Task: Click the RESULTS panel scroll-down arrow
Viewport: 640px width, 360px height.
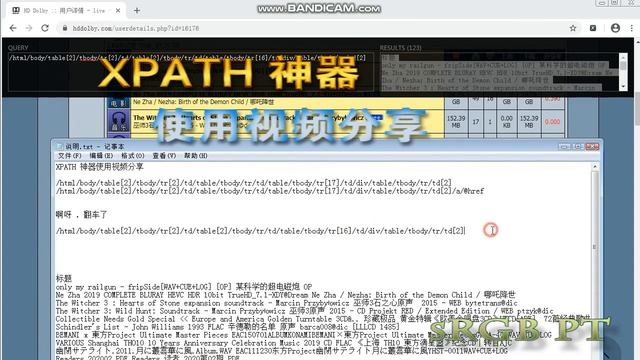Action: 623,87
